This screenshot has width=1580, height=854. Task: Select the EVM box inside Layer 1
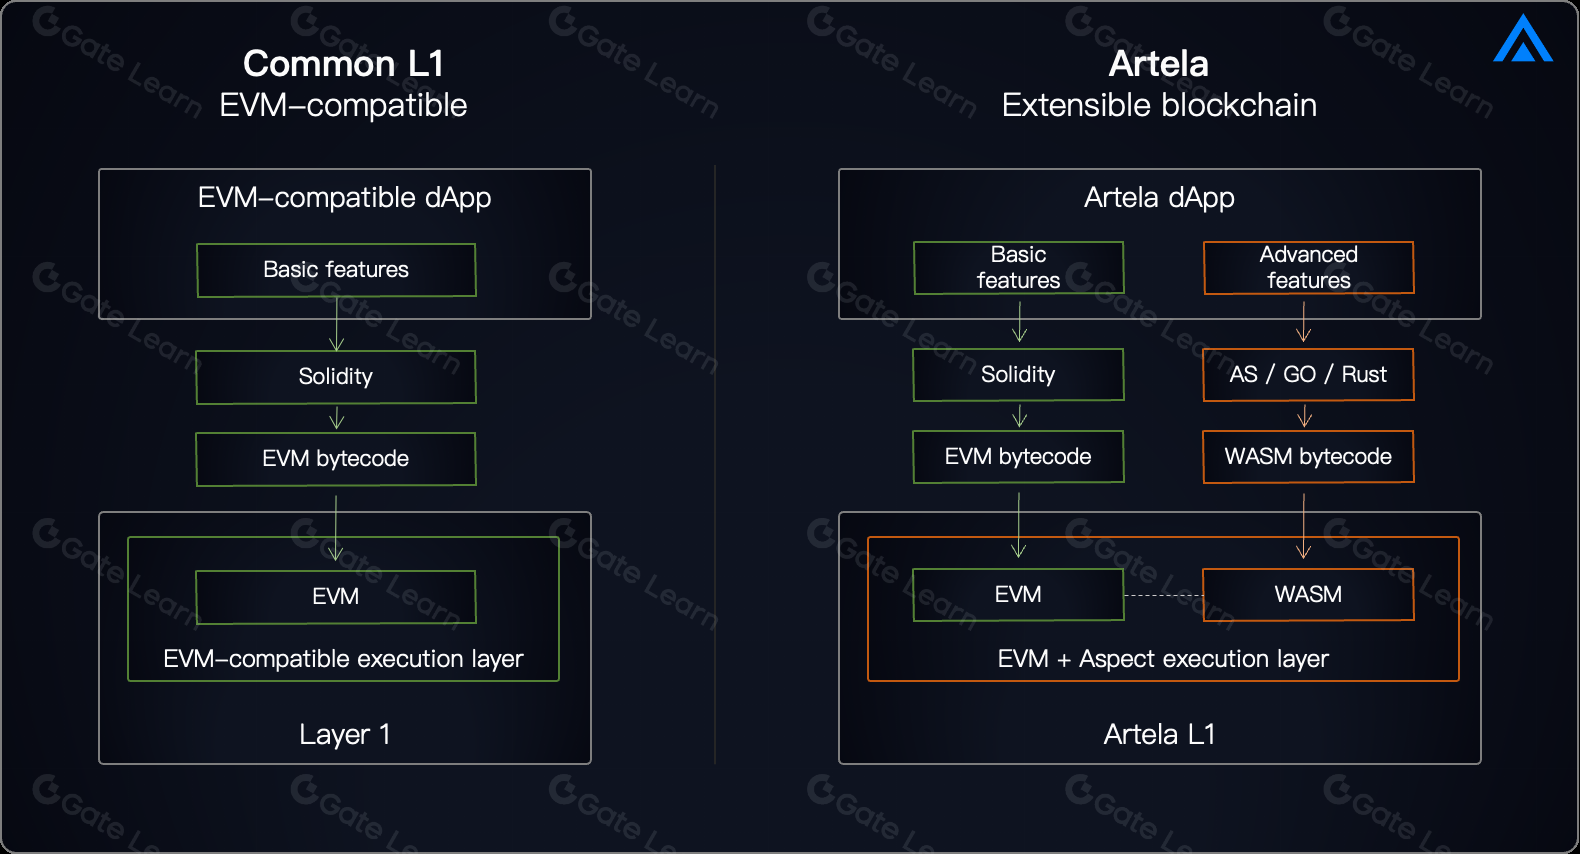pyautogui.click(x=336, y=597)
